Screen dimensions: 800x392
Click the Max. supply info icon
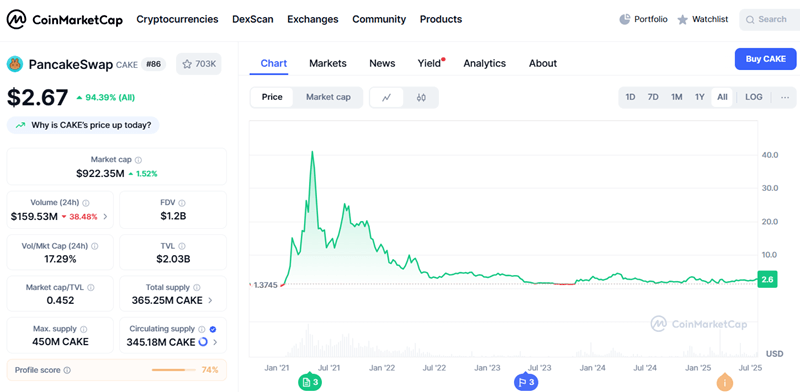coord(84,329)
